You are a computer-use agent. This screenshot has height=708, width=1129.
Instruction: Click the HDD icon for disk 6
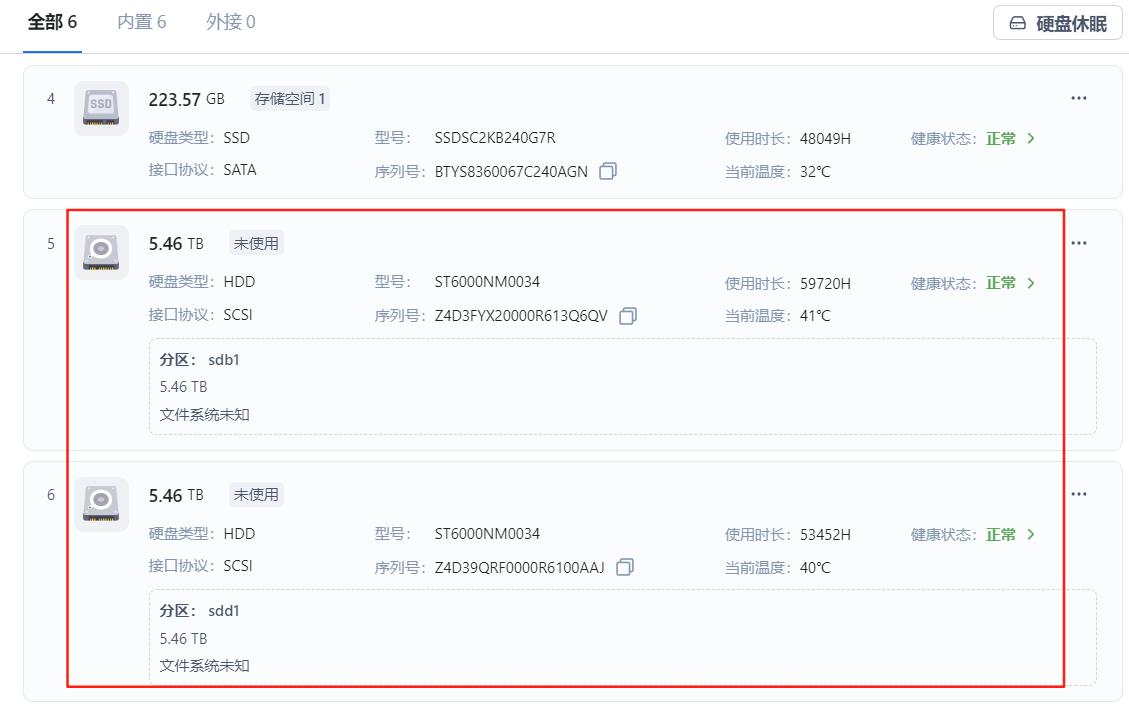point(101,504)
